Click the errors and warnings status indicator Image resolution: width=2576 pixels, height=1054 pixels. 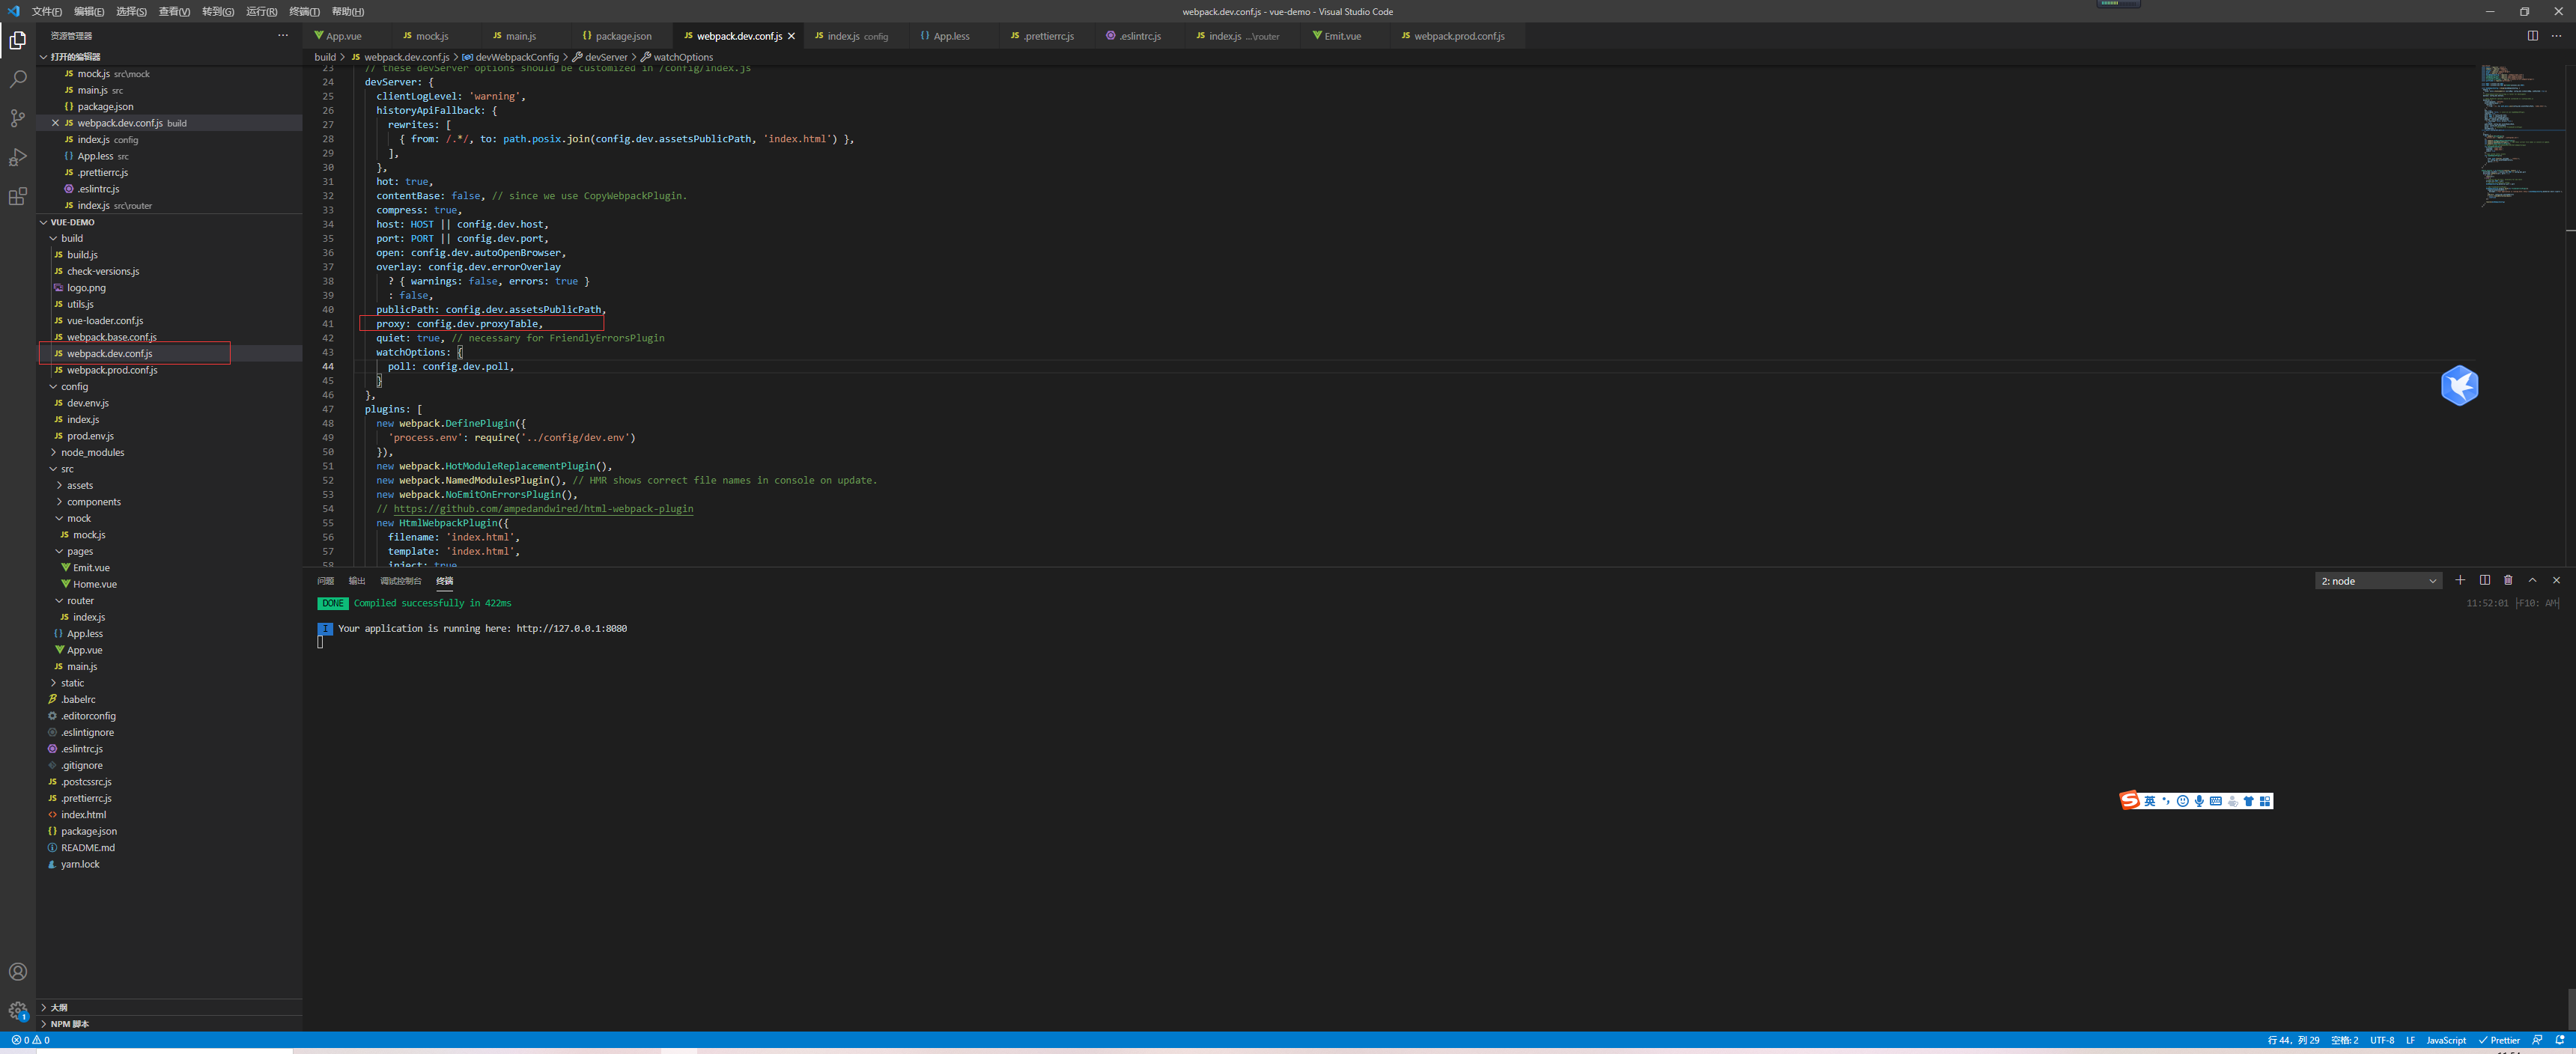click(30, 1040)
